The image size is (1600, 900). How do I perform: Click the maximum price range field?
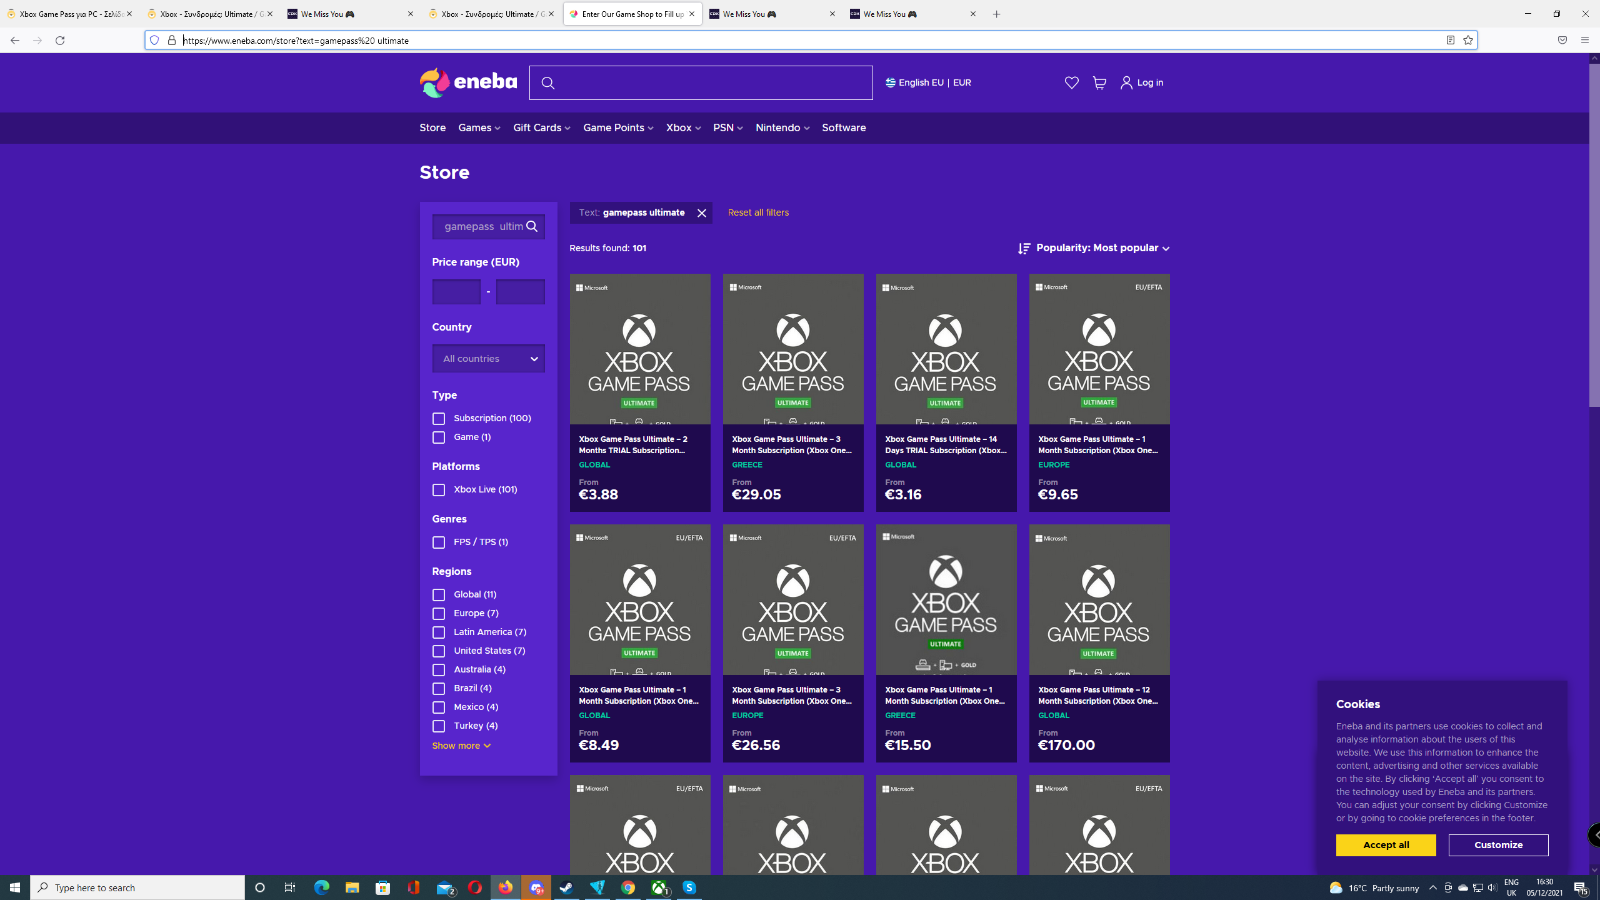click(520, 292)
